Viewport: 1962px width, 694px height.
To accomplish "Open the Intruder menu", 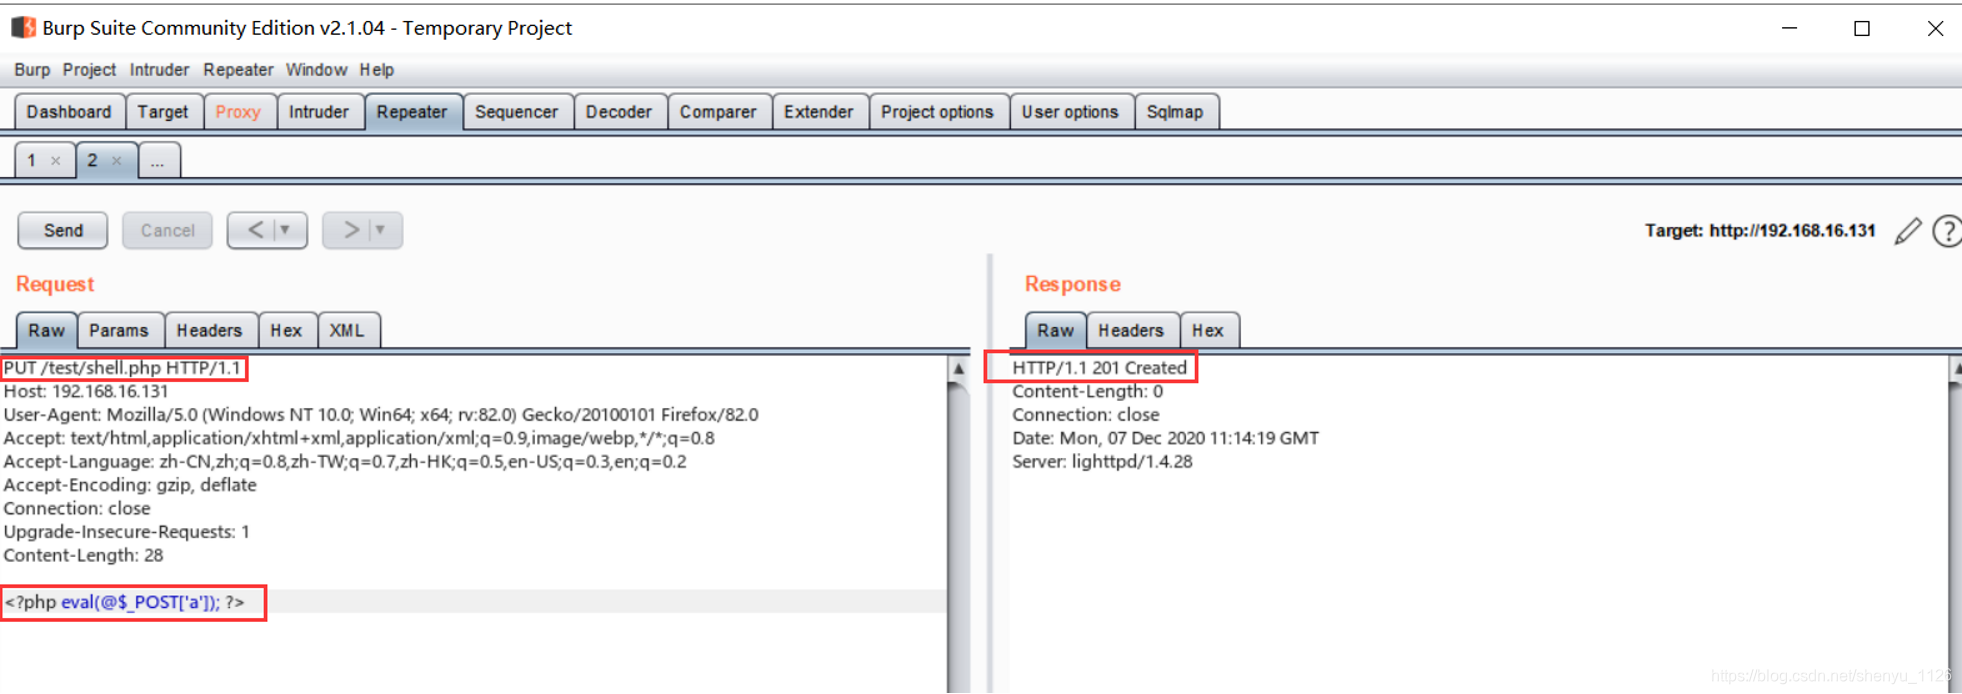I will 159,70.
